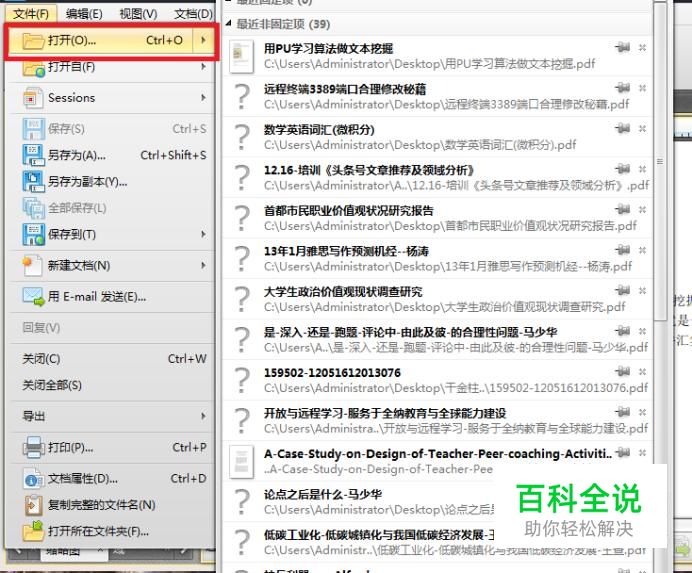The width and height of the screenshot is (692, 573).
Task: Open recent file 首都市民职业价值观状况研究报告
Action: click(x=437, y=218)
